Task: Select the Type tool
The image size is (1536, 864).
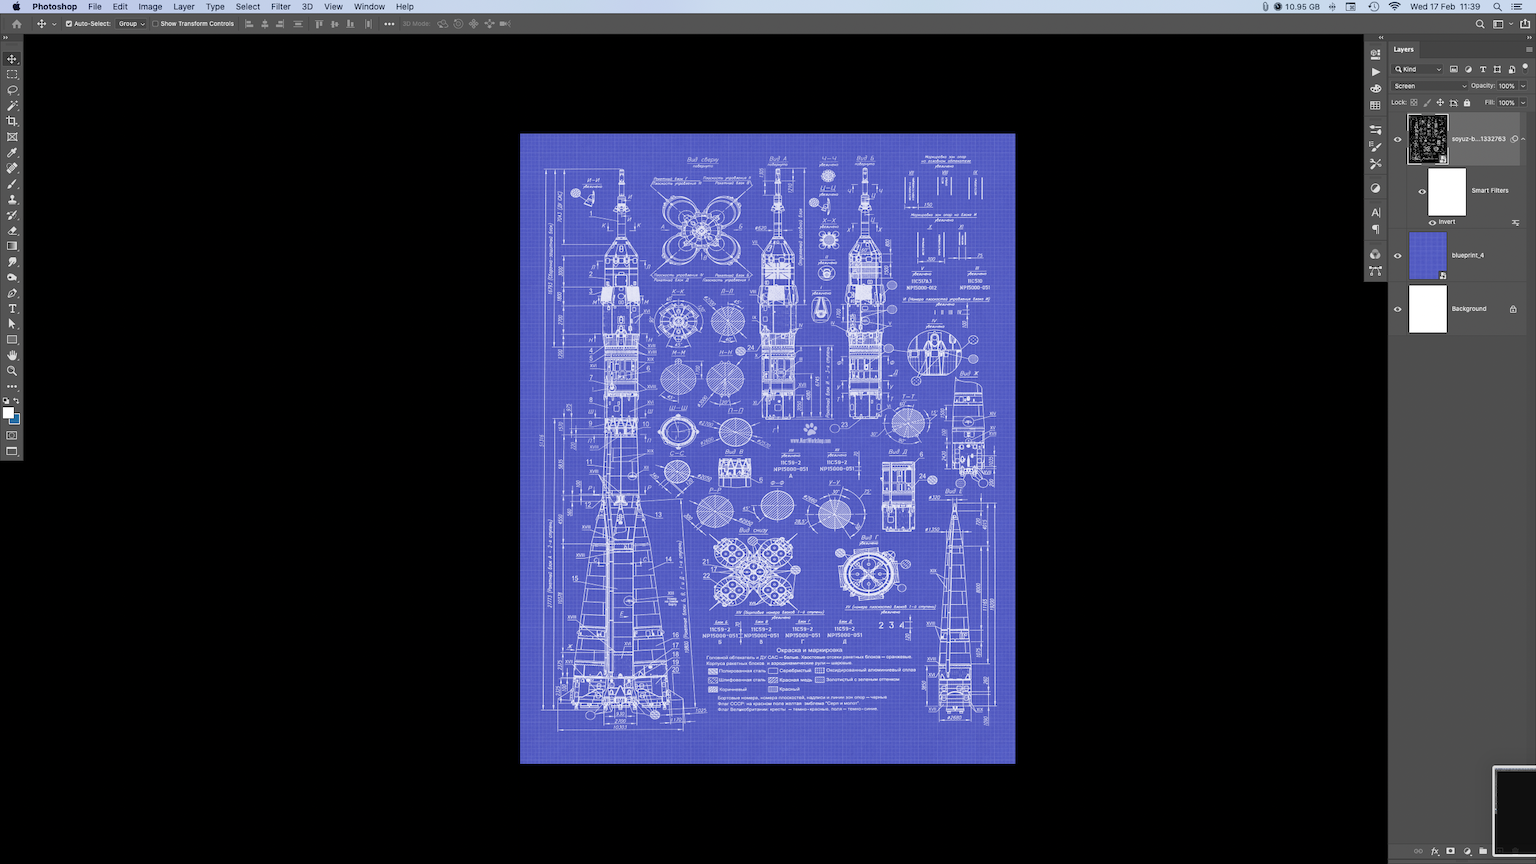Action: [12, 309]
